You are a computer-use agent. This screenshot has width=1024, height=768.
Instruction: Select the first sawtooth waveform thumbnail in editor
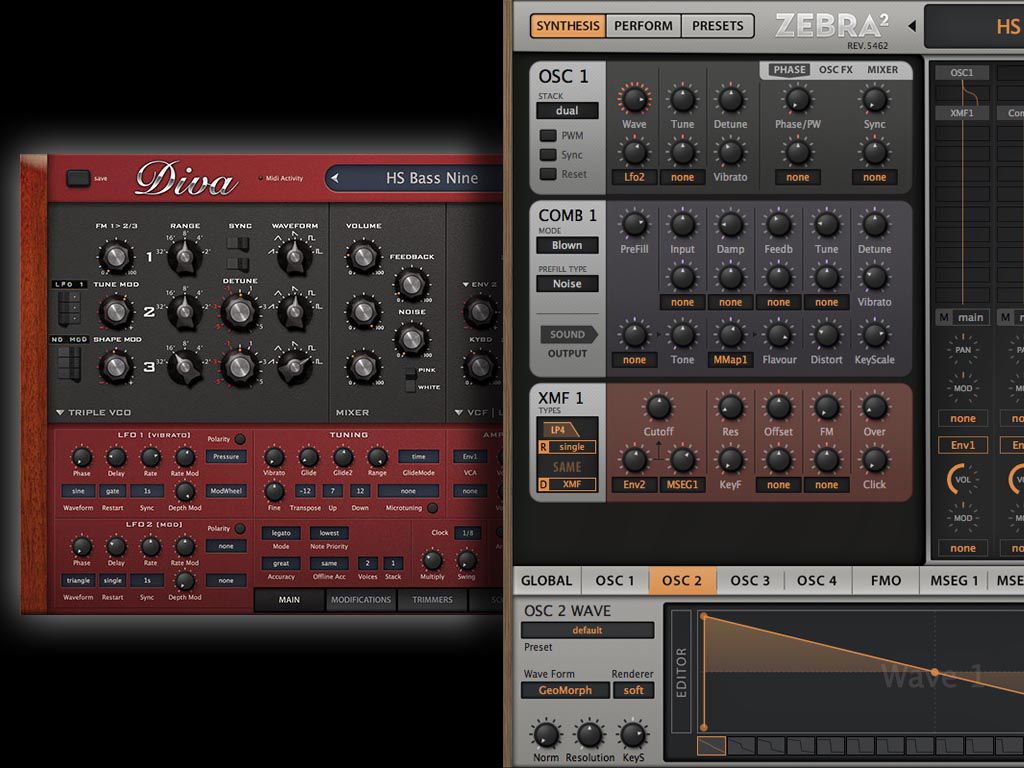tap(711, 745)
